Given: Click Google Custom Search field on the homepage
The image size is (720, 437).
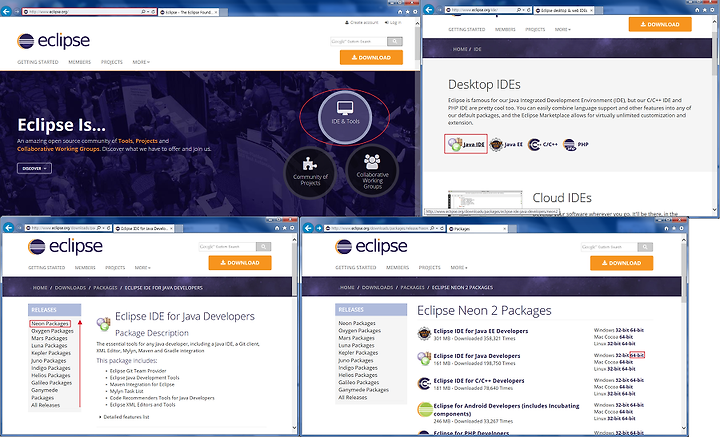Looking at the screenshot, I should tap(359, 41).
